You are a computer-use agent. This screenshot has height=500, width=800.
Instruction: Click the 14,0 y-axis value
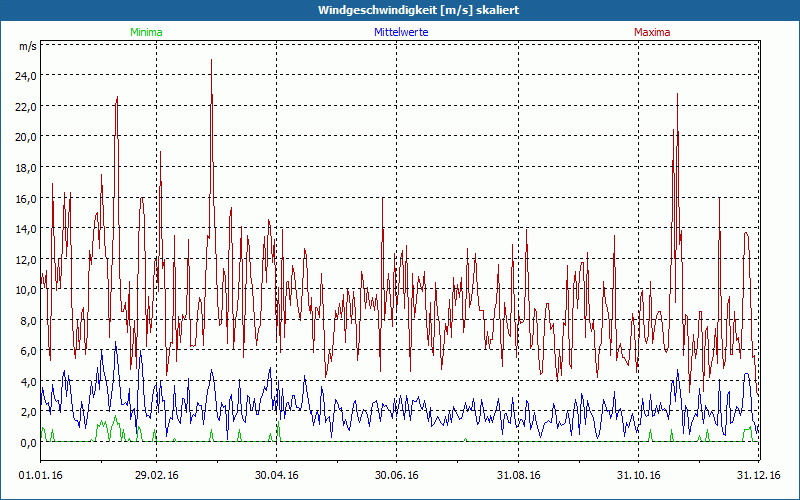coord(26,229)
